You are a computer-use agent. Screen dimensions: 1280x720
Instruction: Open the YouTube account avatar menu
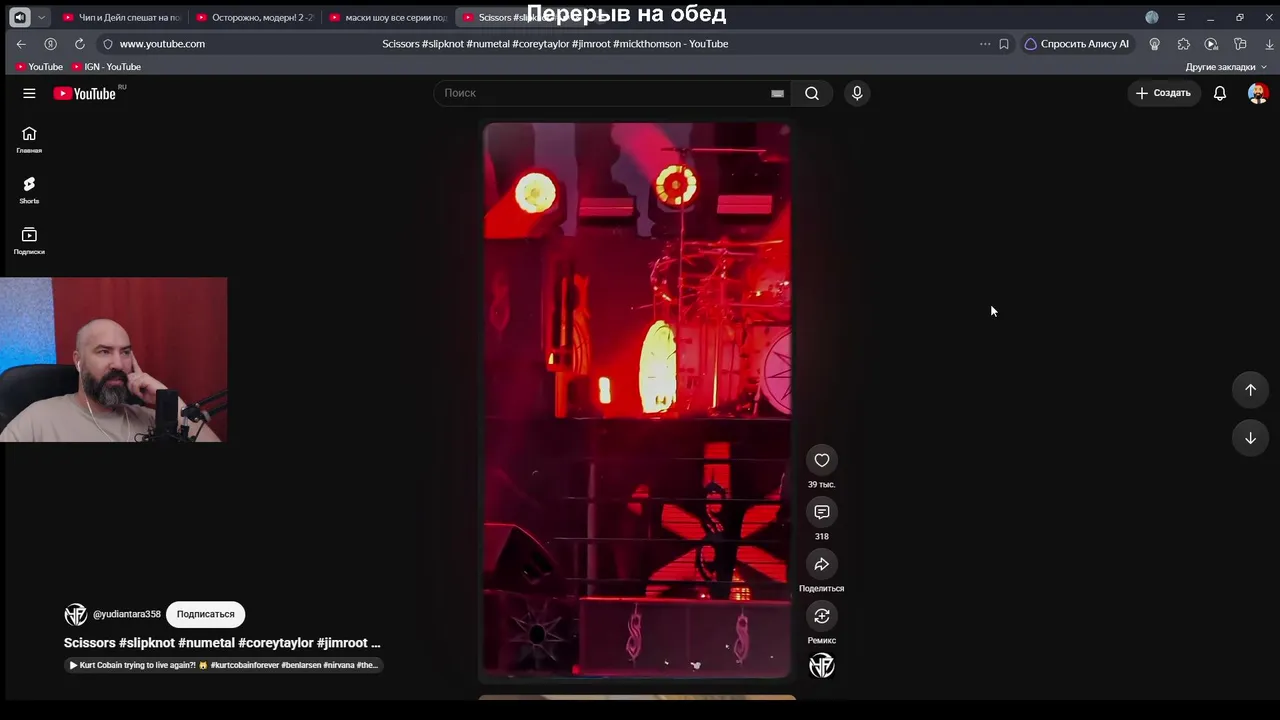pyautogui.click(x=1258, y=93)
